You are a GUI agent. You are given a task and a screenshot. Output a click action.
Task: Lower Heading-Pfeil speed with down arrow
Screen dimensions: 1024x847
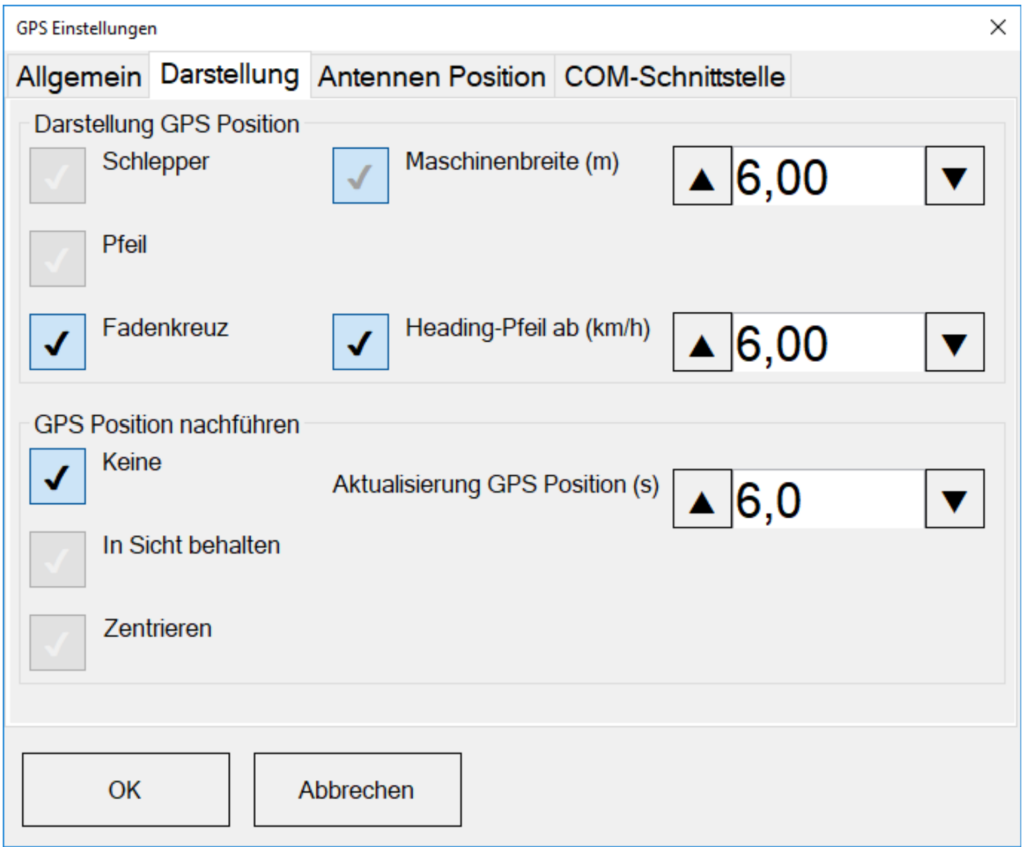pyautogui.click(x=955, y=343)
